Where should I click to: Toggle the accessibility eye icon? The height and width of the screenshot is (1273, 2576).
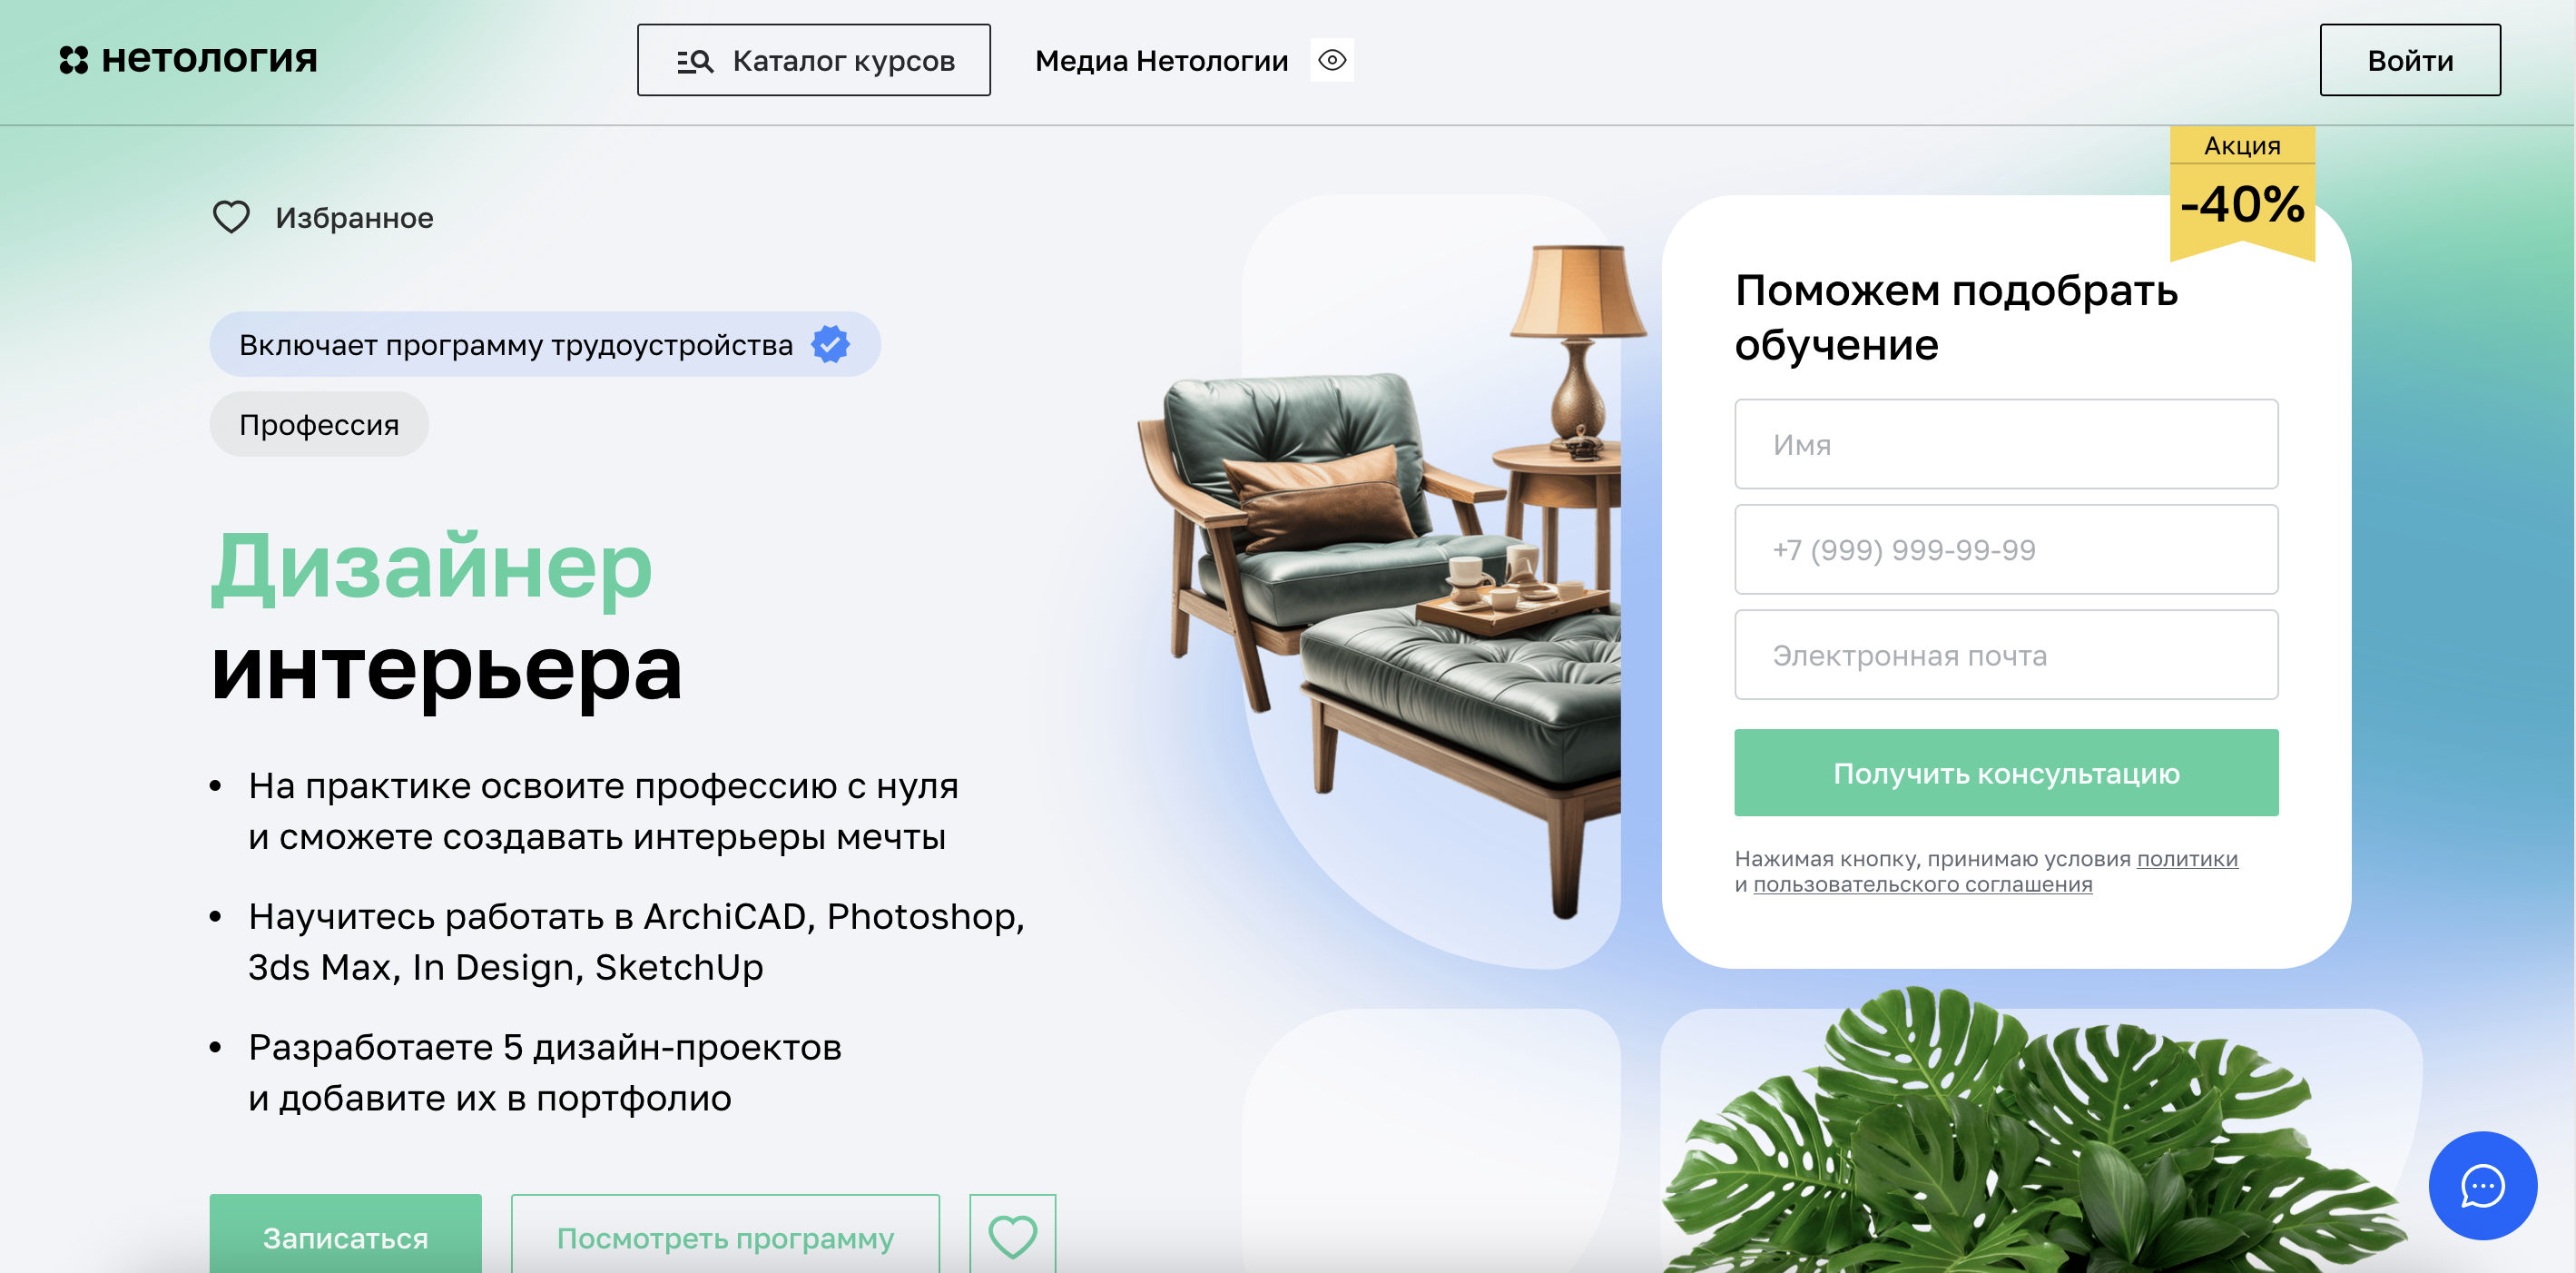[x=1332, y=60]
